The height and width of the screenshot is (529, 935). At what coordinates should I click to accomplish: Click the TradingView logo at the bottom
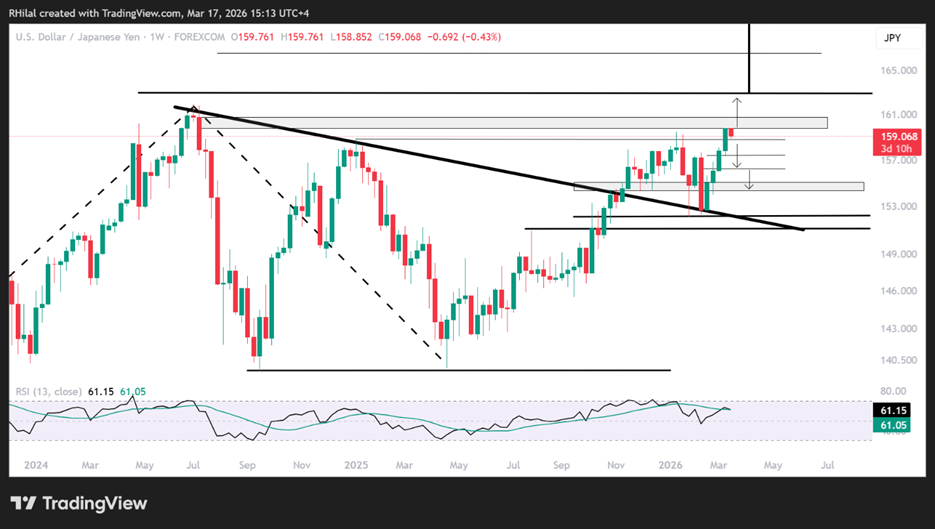[79, 503]
